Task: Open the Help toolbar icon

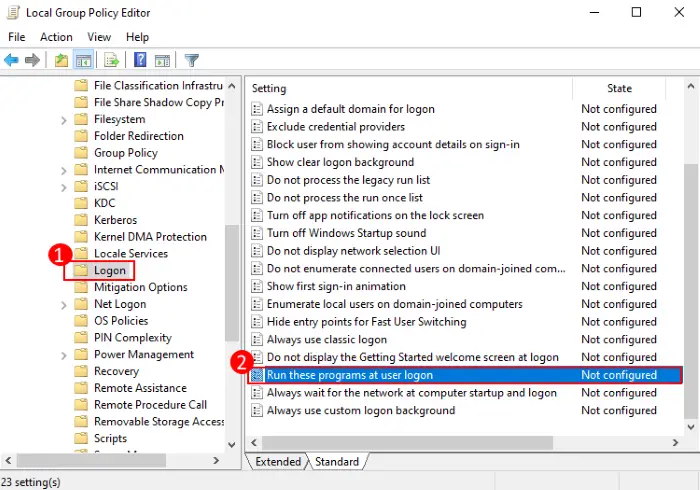Action: pos(140,59)
